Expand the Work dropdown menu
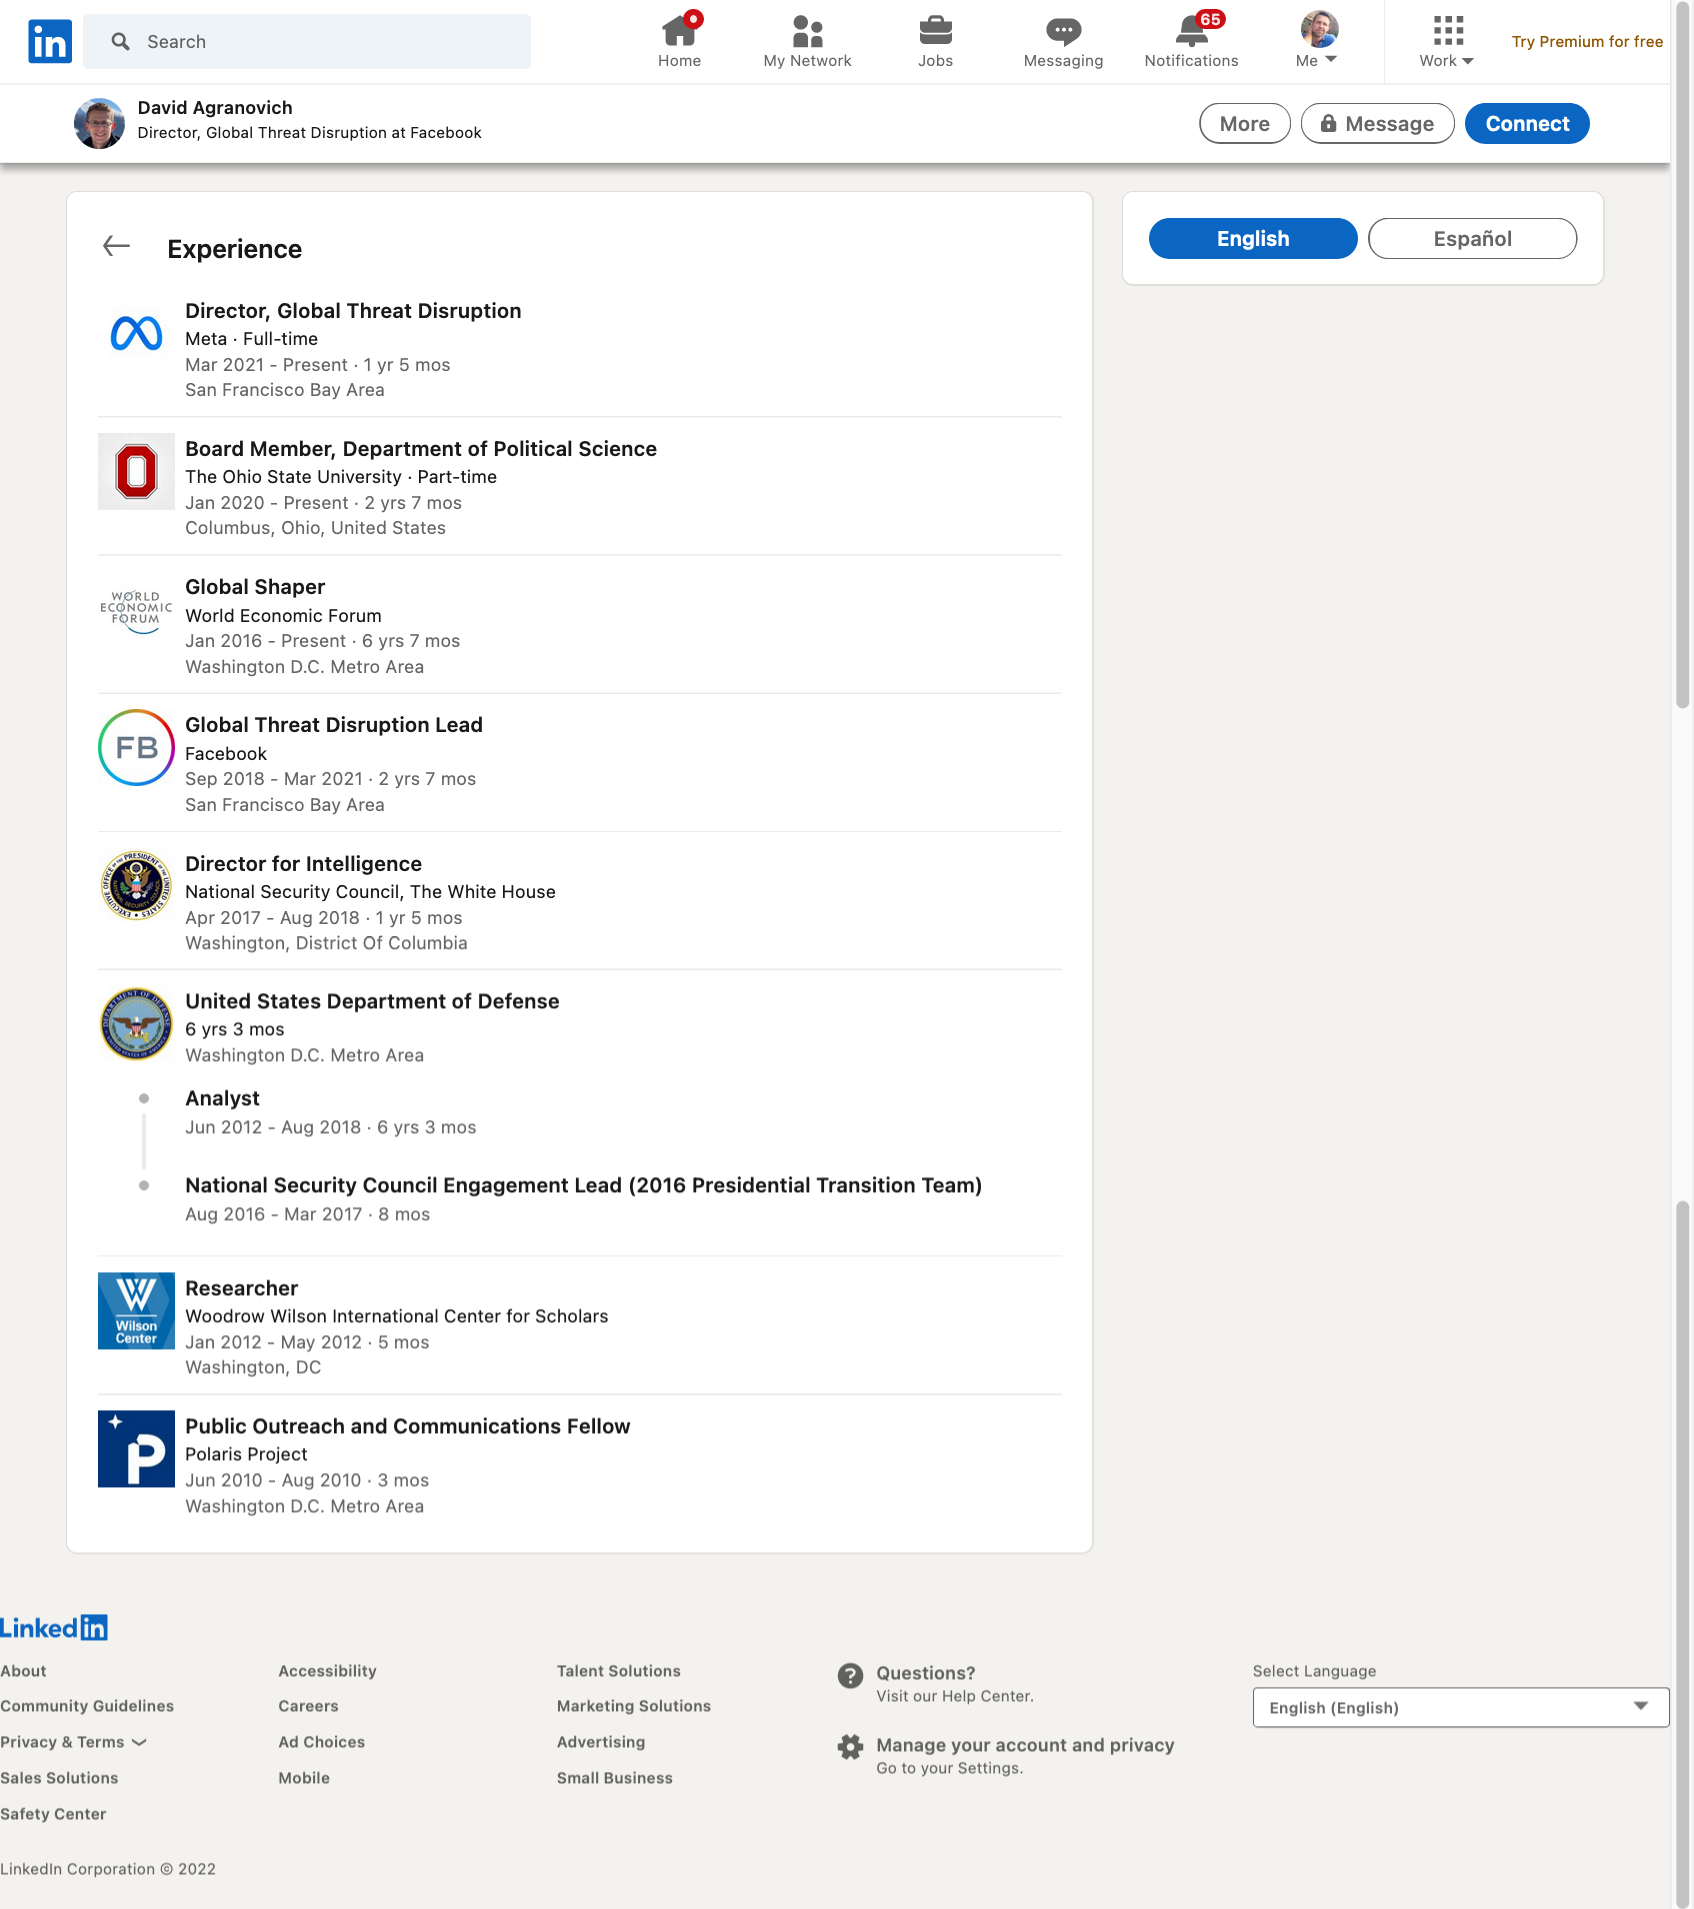 (x=1446, y=60)
